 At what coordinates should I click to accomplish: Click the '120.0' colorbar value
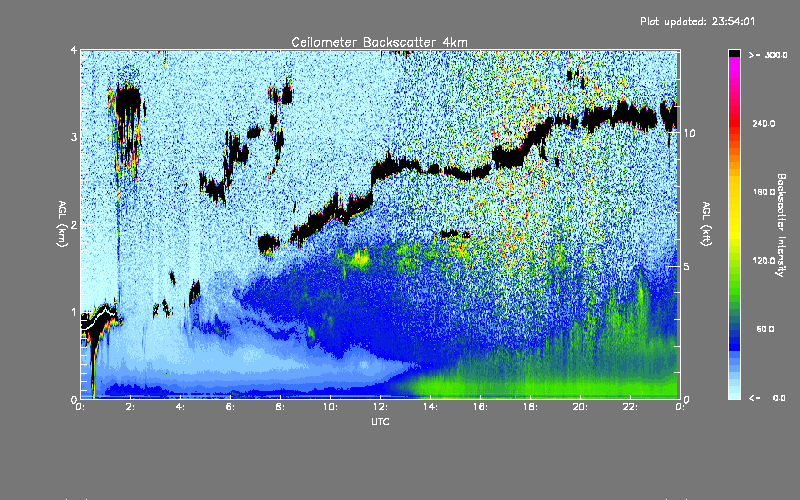[x=764, y=261]
